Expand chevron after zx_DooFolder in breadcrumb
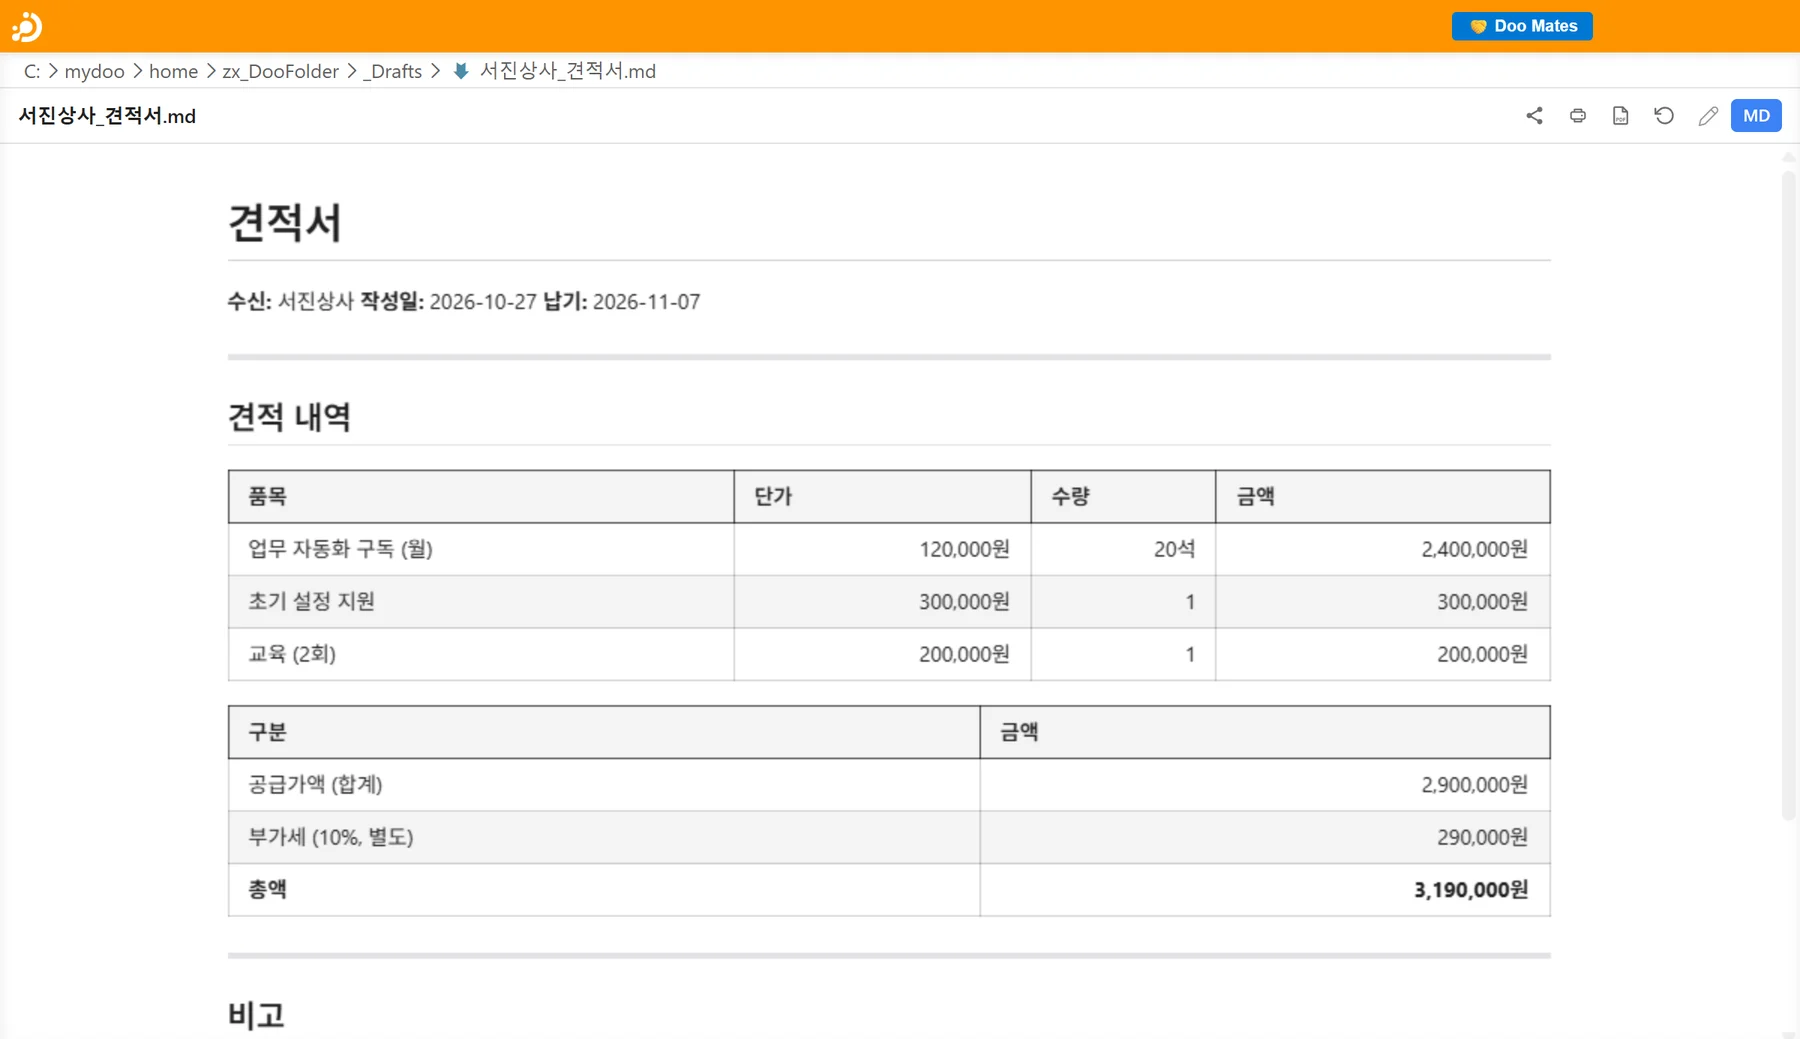Image resolution: width=1800 pixels, height=1039 pixels. tap(351, 71)
